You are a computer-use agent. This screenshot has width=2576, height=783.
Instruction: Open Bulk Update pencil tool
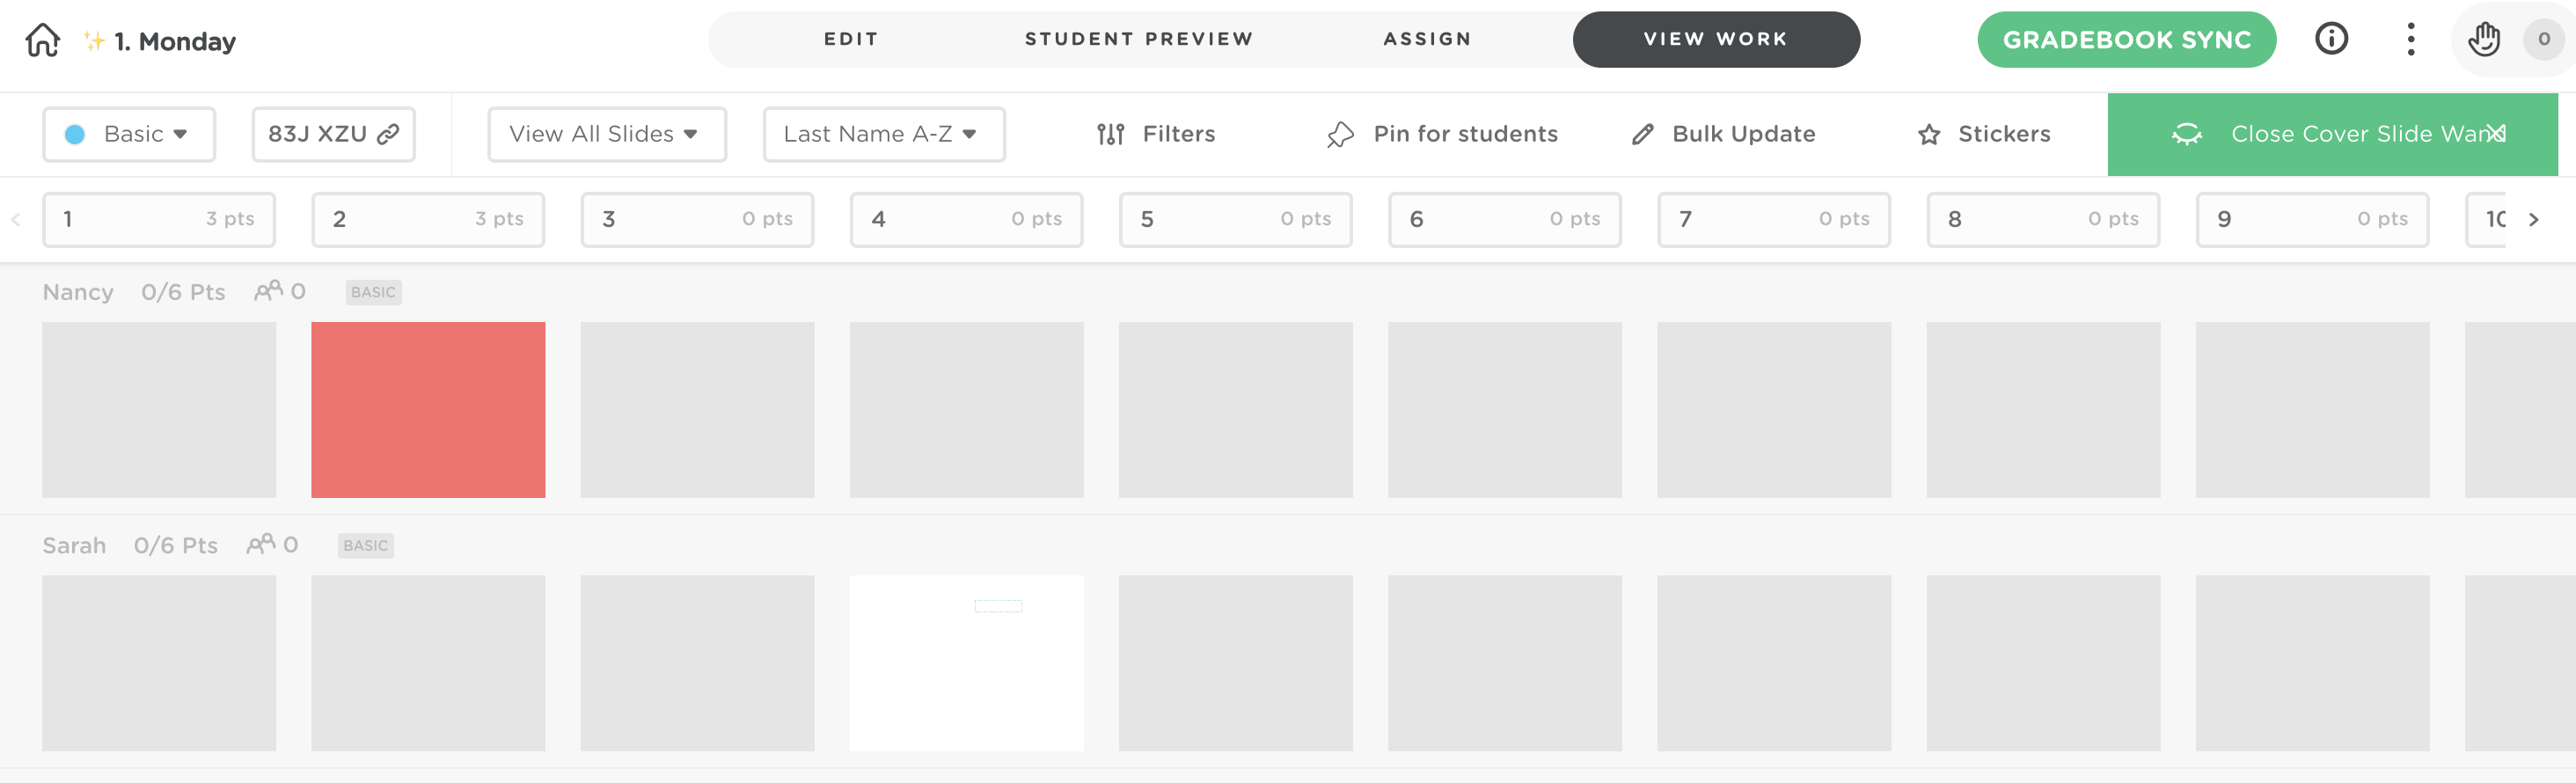click(1642, 134)
